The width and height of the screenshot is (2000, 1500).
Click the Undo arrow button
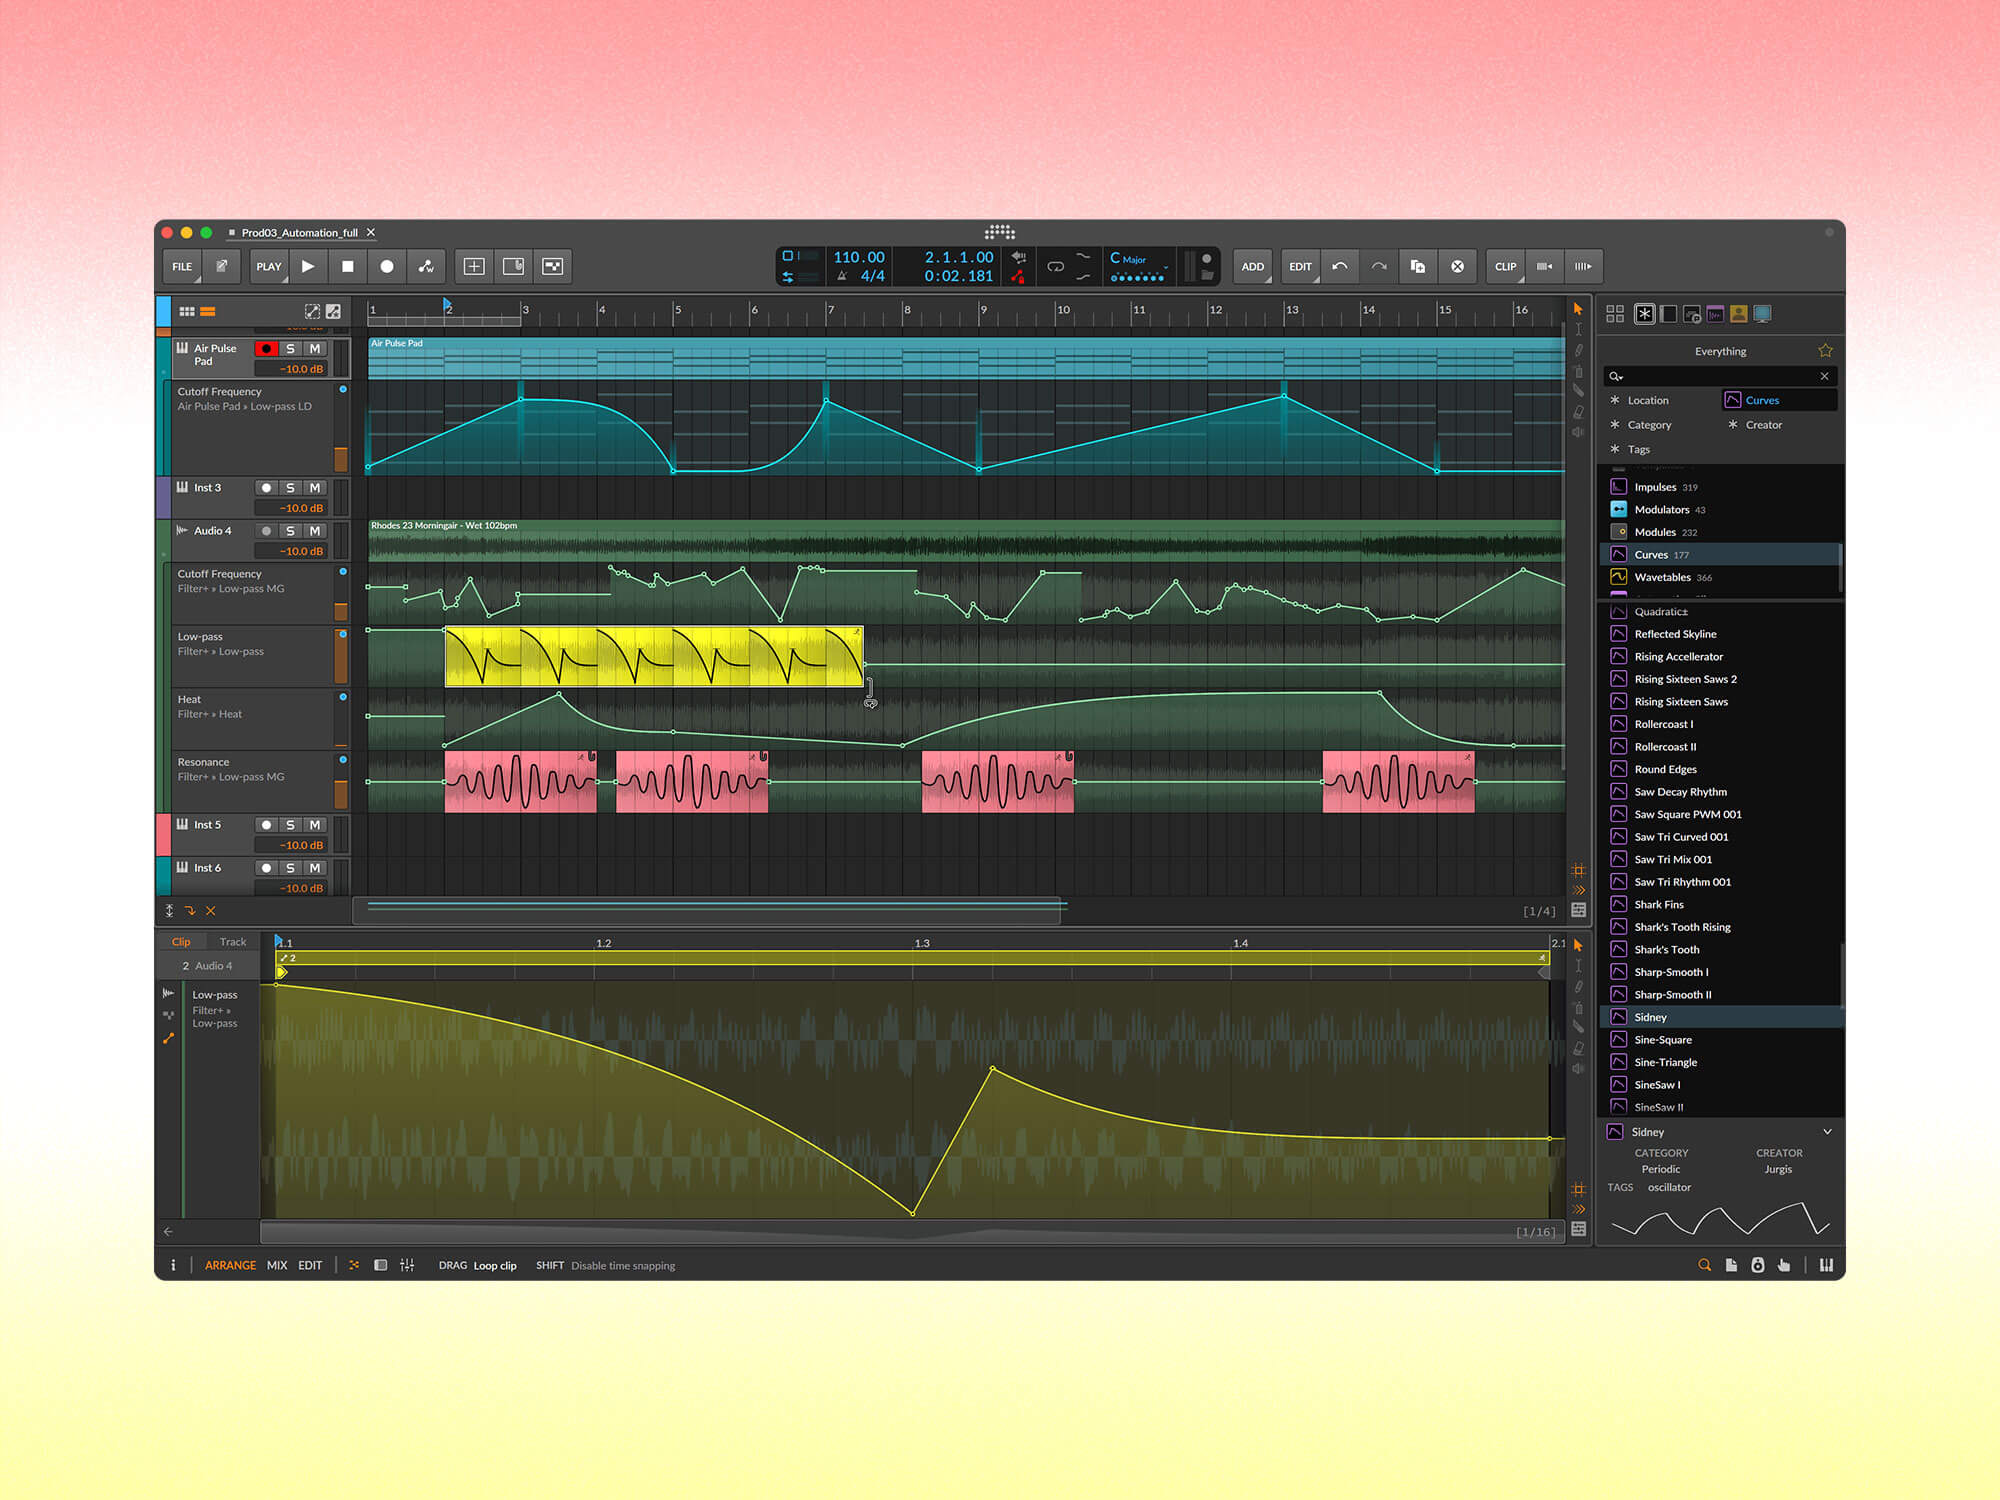pos(1340,266)
